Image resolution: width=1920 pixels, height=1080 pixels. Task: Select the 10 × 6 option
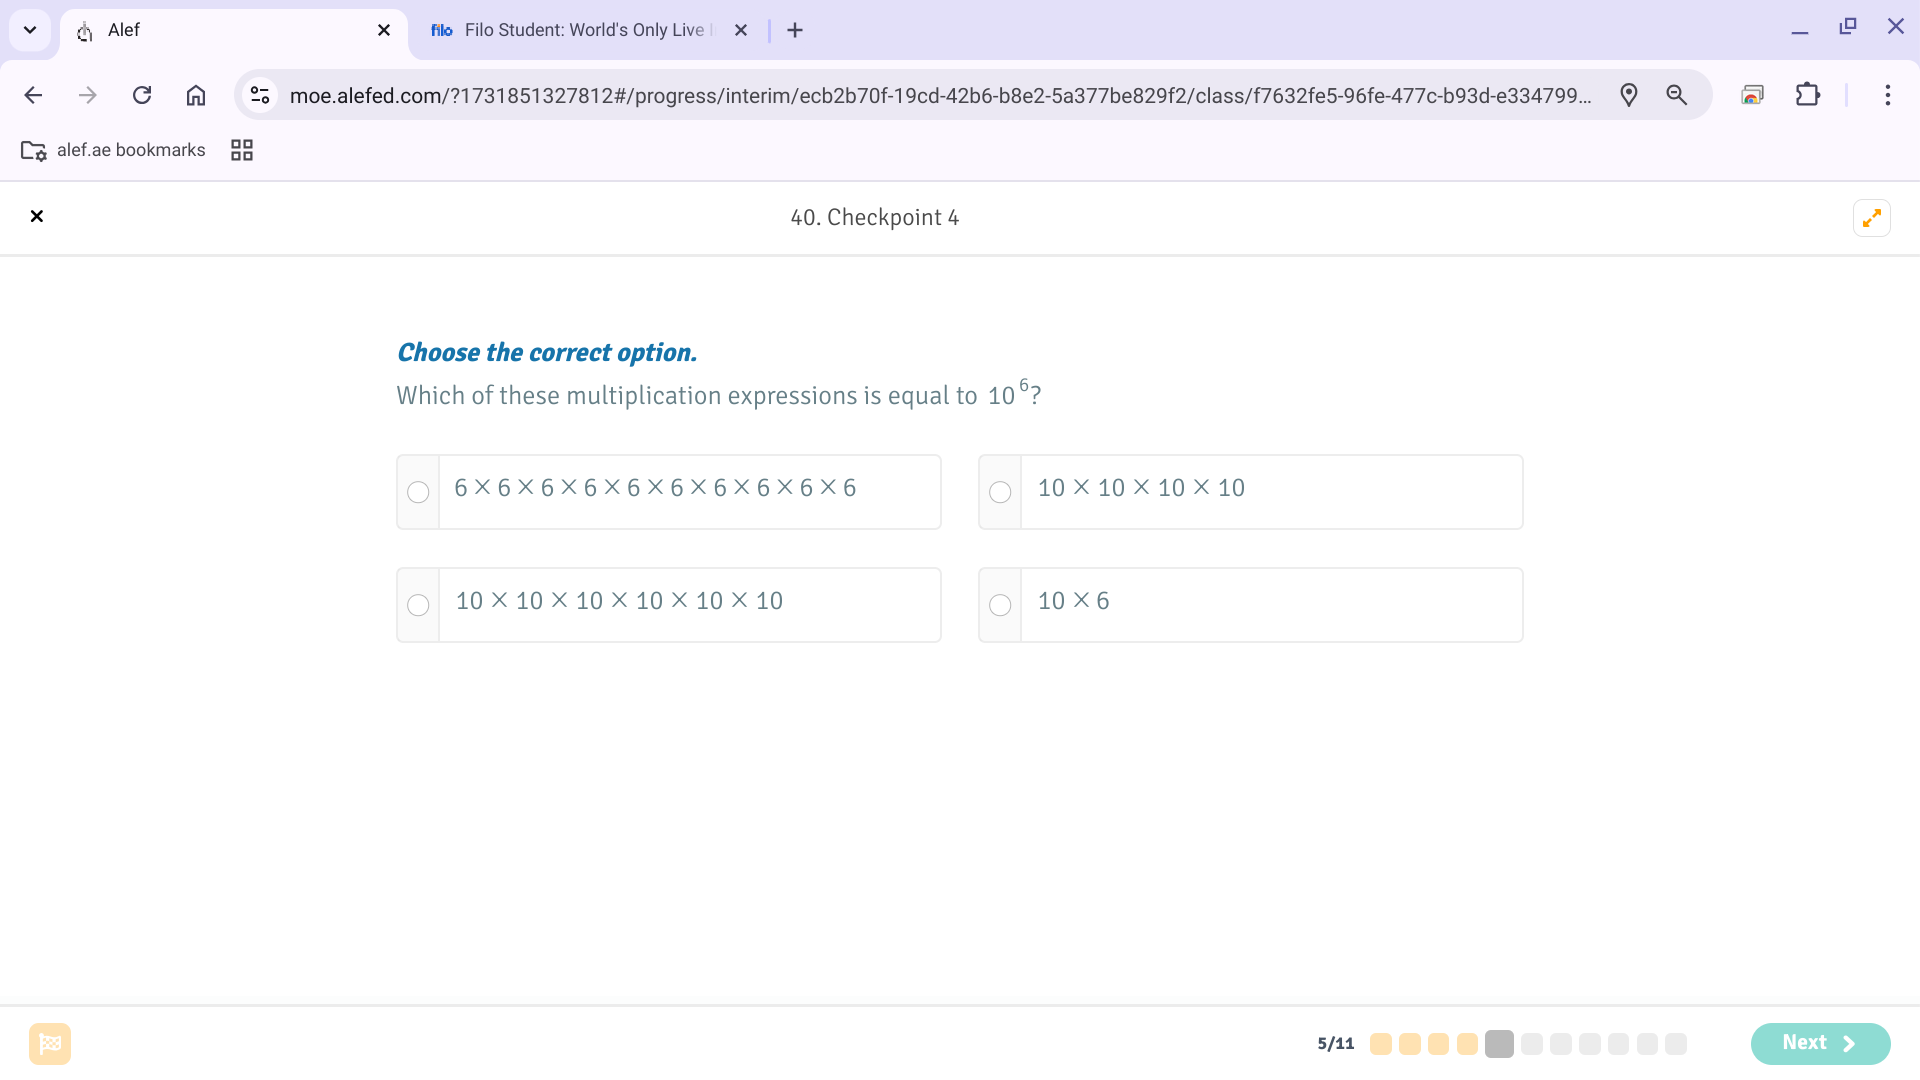click(1000, 605)
